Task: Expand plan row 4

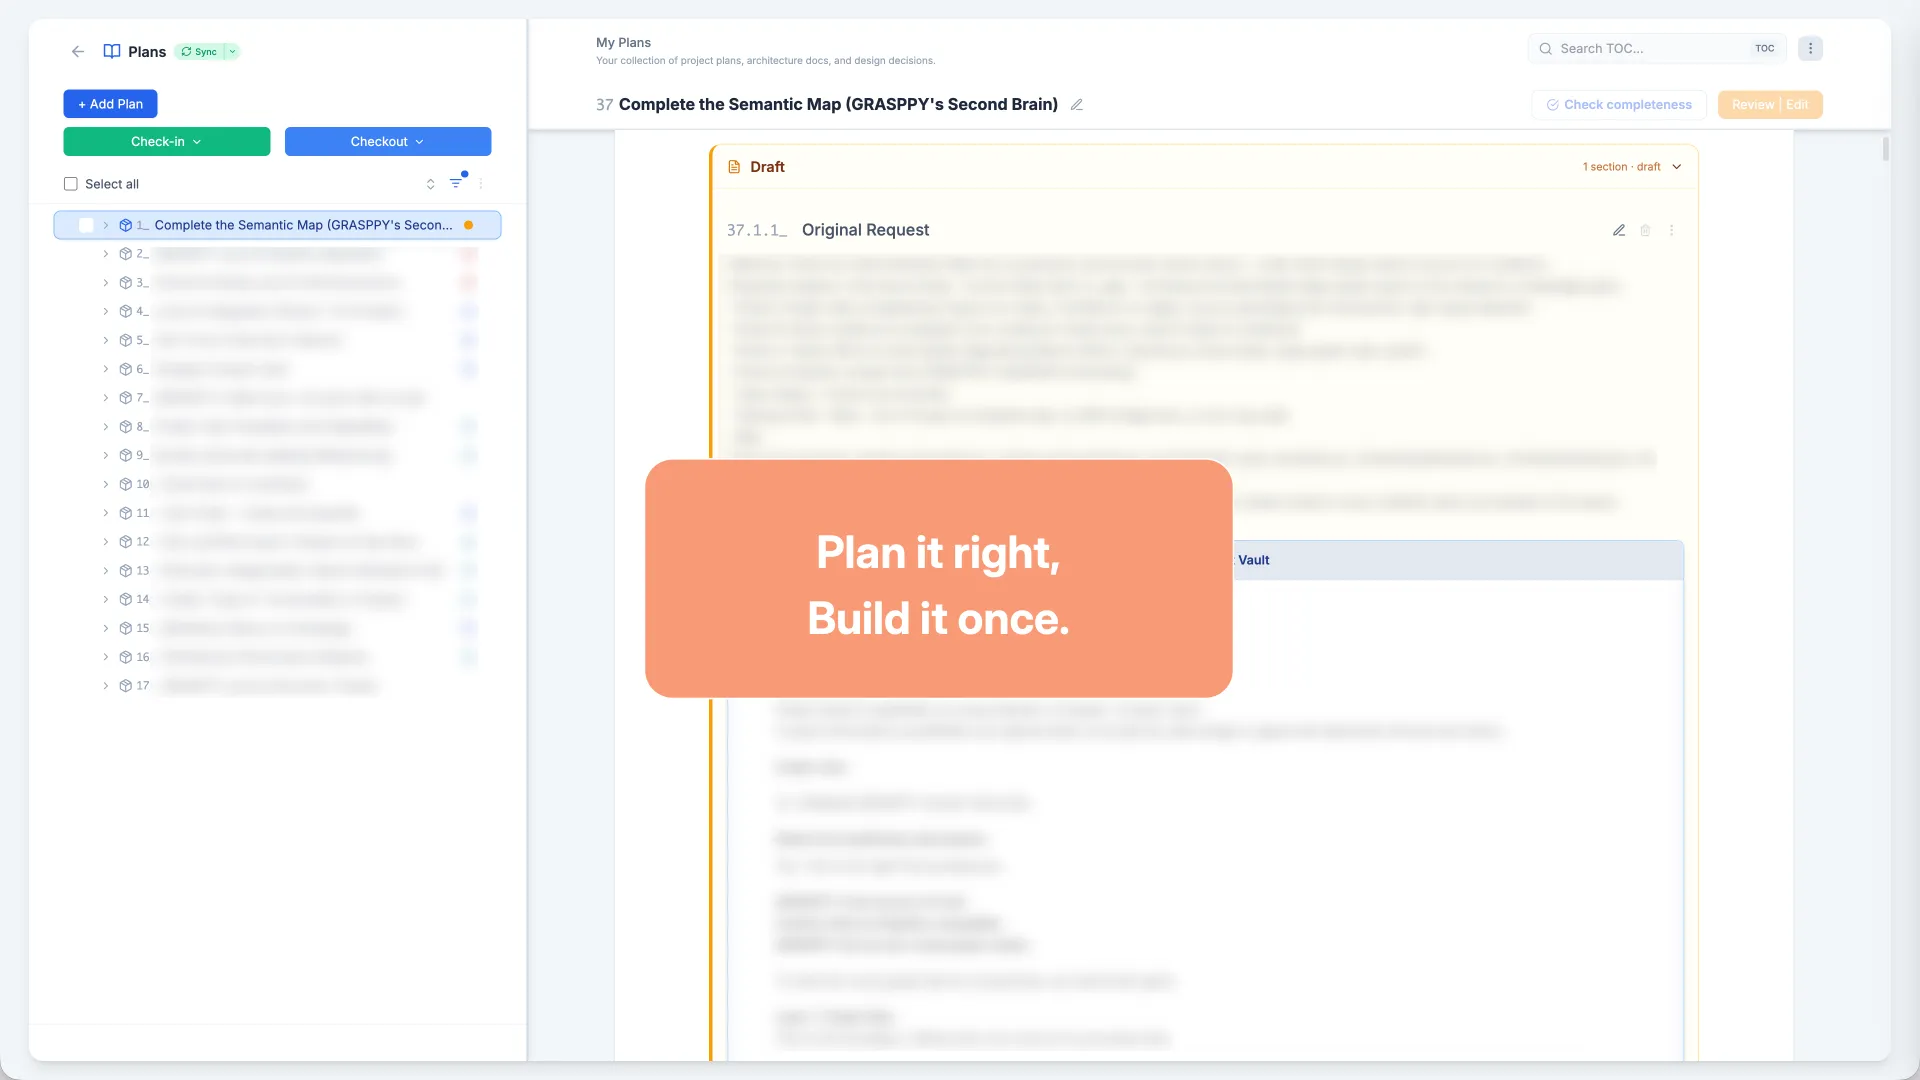Action: click(106, 311)
